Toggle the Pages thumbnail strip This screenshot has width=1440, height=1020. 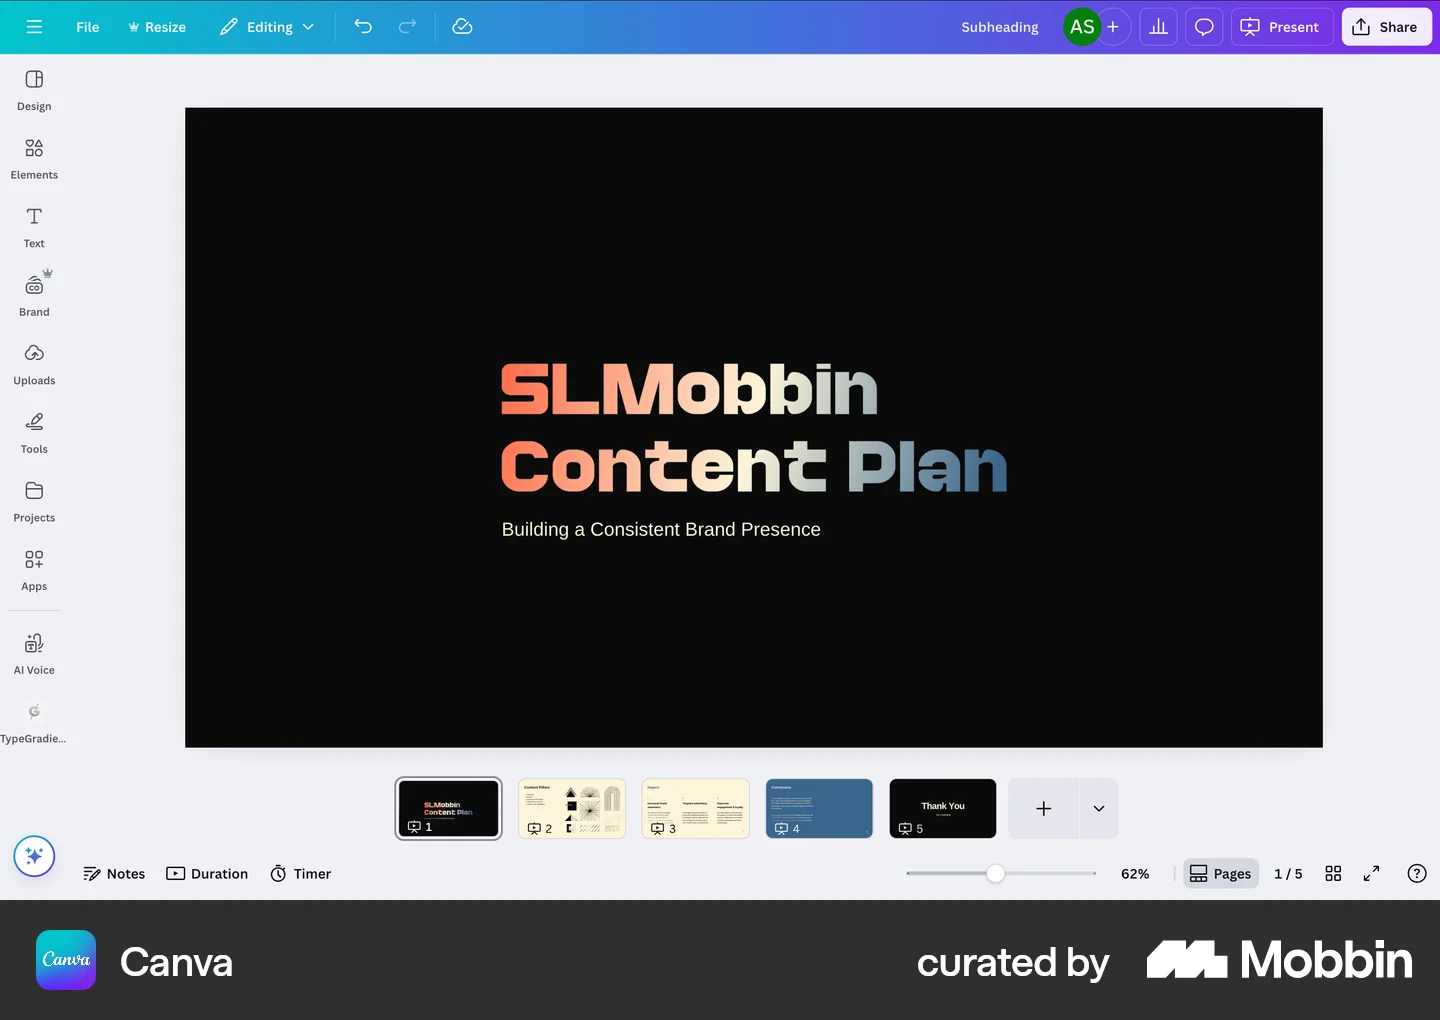pyautogui.click(x=1221, y=874)
